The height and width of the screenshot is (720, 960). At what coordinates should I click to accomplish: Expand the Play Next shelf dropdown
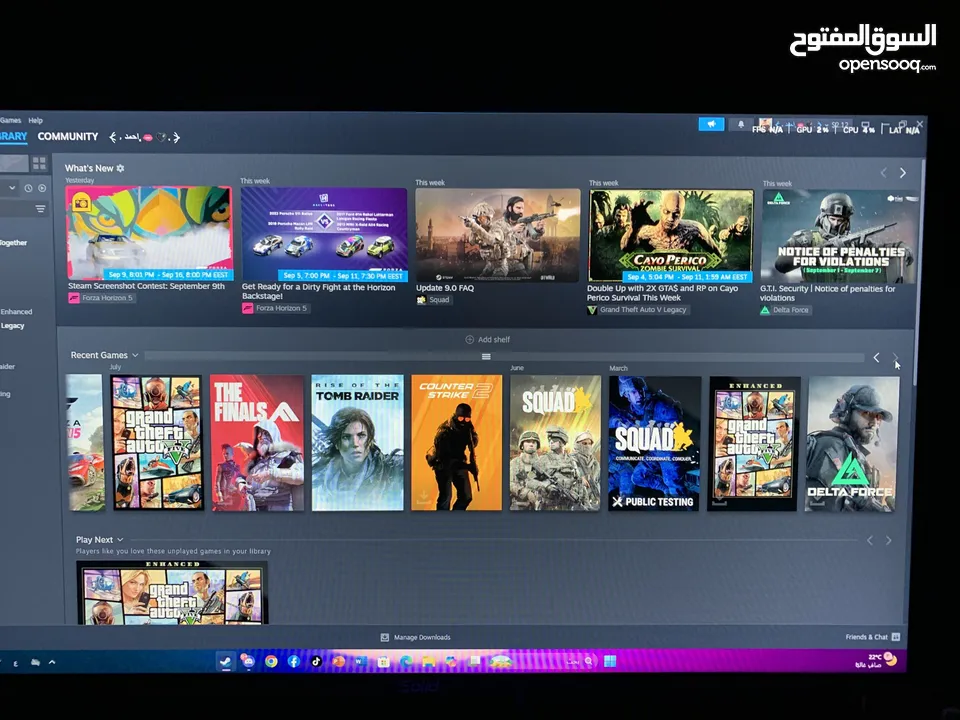120,540
